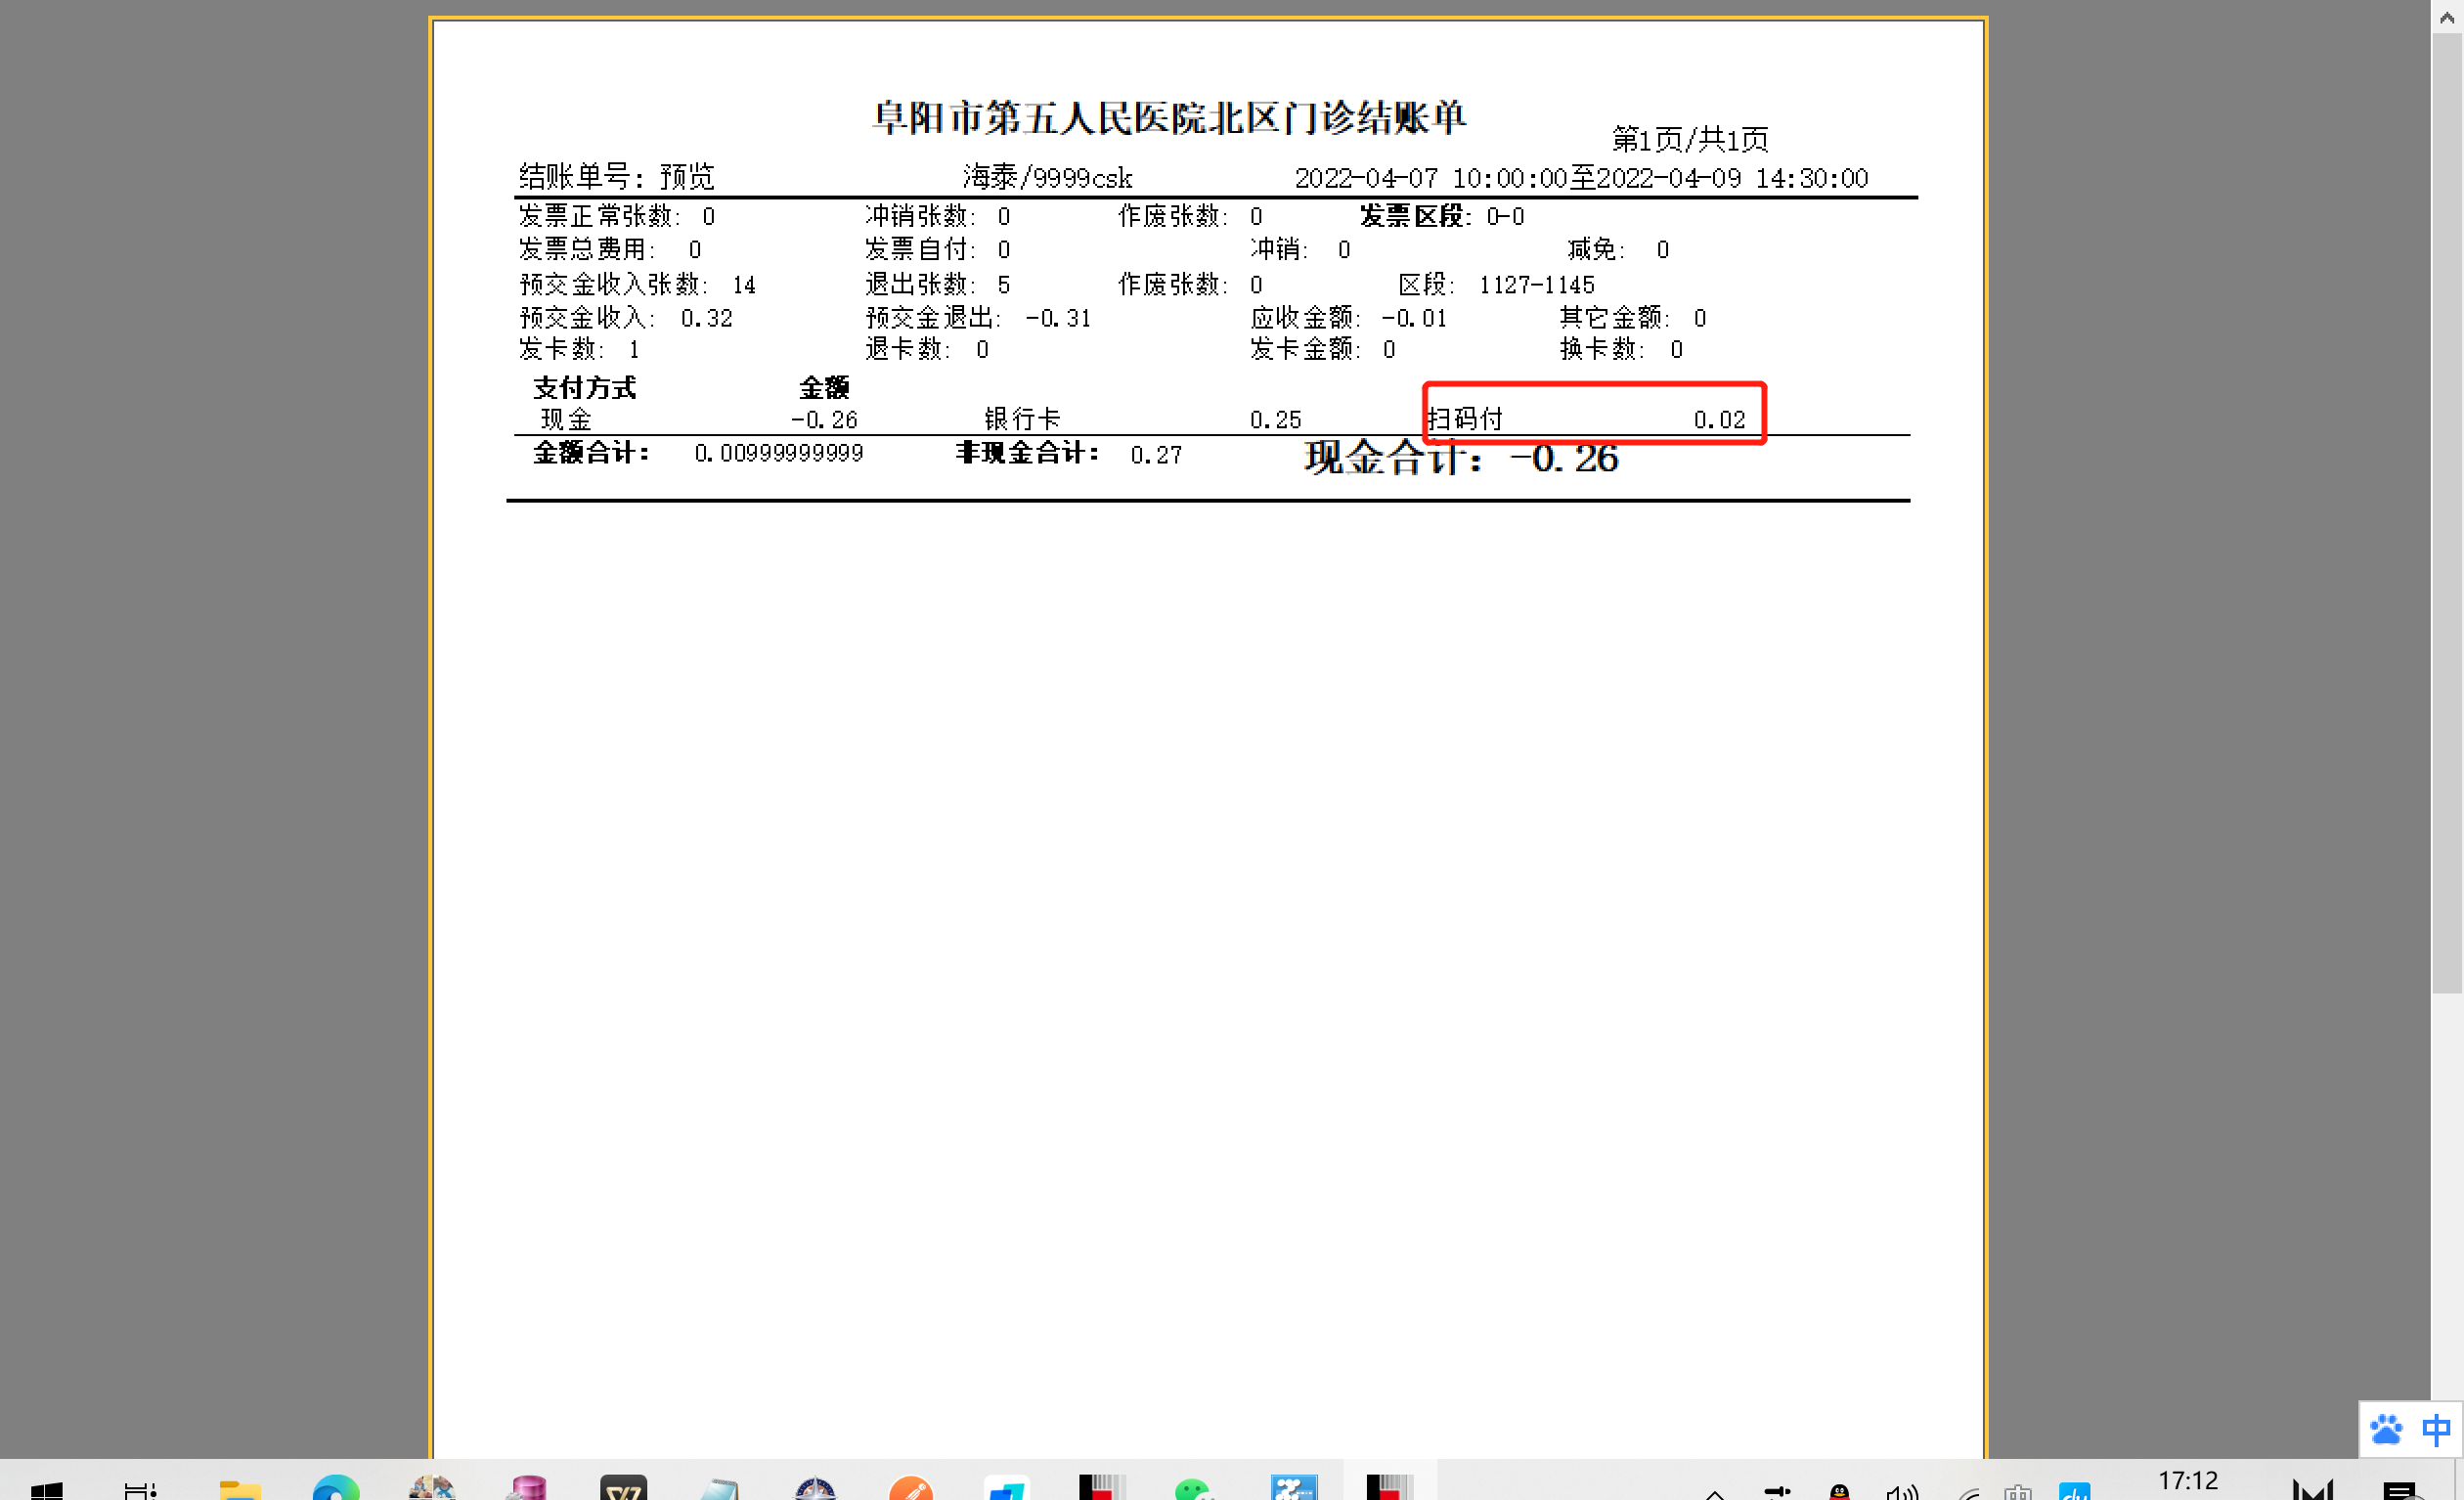Image resolution: width=2464 pixels, height=1500 pixels.
Task: Click the volume speaker tray icon
Action: coord(1901,1492)
